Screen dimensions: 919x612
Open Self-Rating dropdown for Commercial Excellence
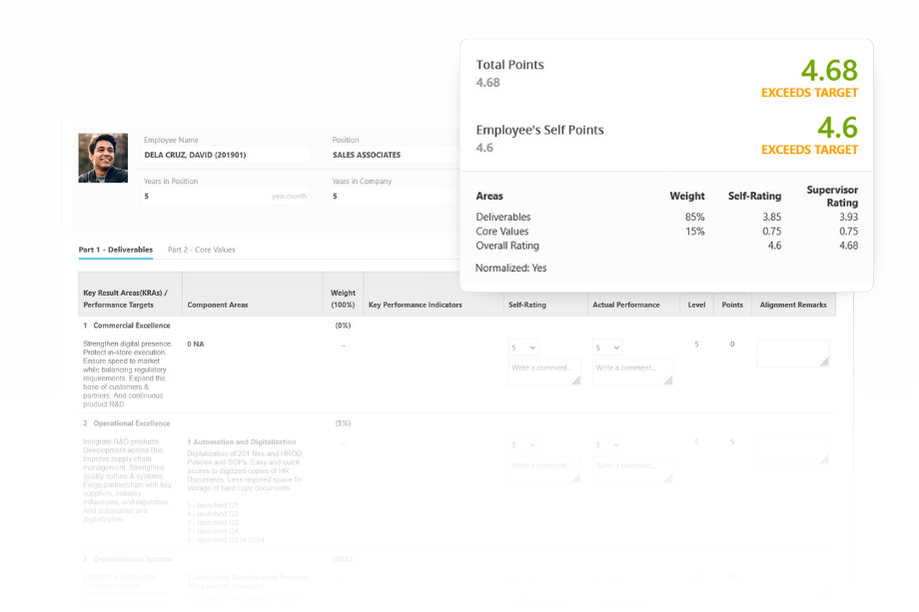tap(524, 348)
